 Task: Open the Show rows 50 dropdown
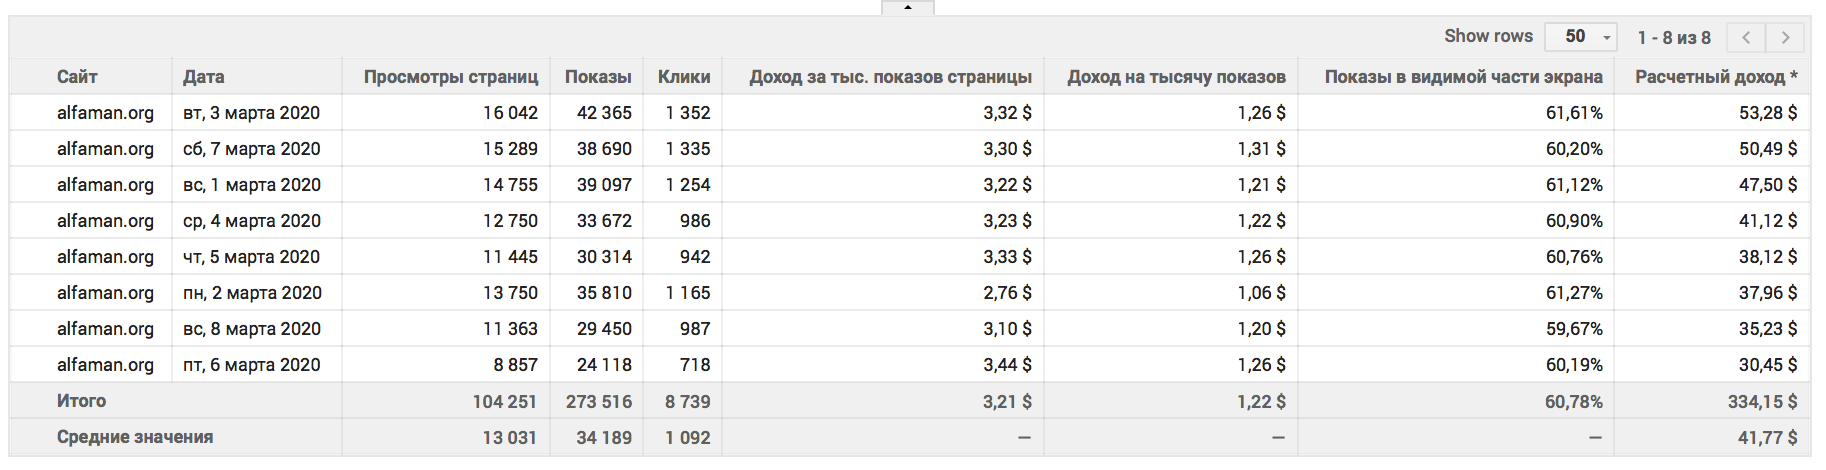[1581, 37]
